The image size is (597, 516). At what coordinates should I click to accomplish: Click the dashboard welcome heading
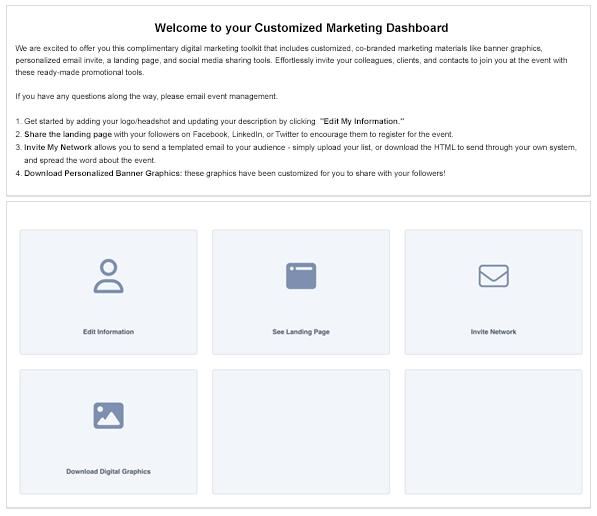tap(301, 28)
